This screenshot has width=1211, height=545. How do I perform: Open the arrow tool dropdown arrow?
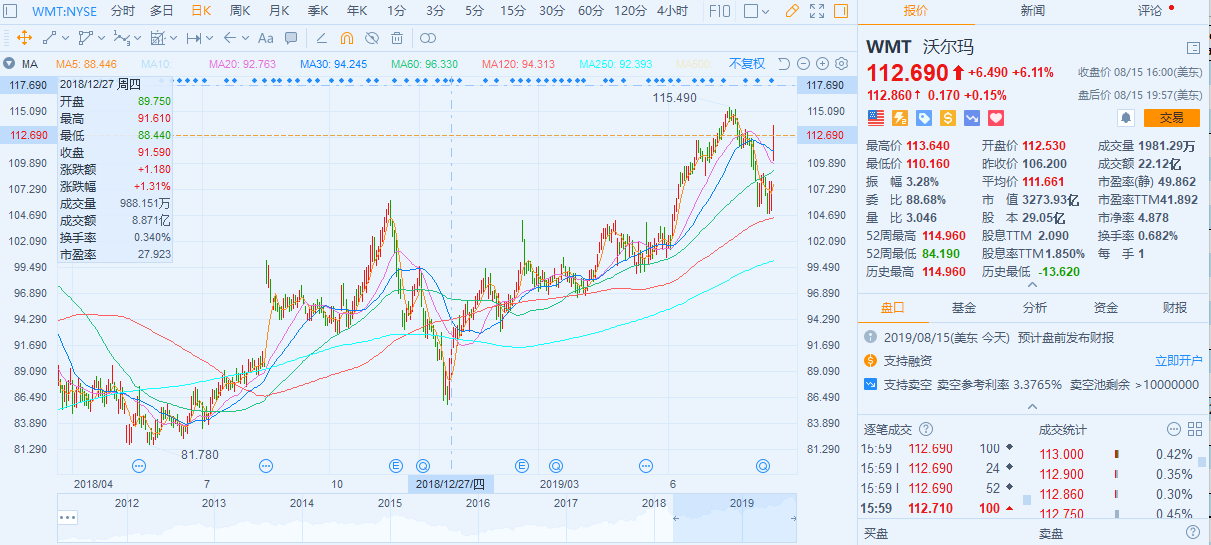click(245, 38)
